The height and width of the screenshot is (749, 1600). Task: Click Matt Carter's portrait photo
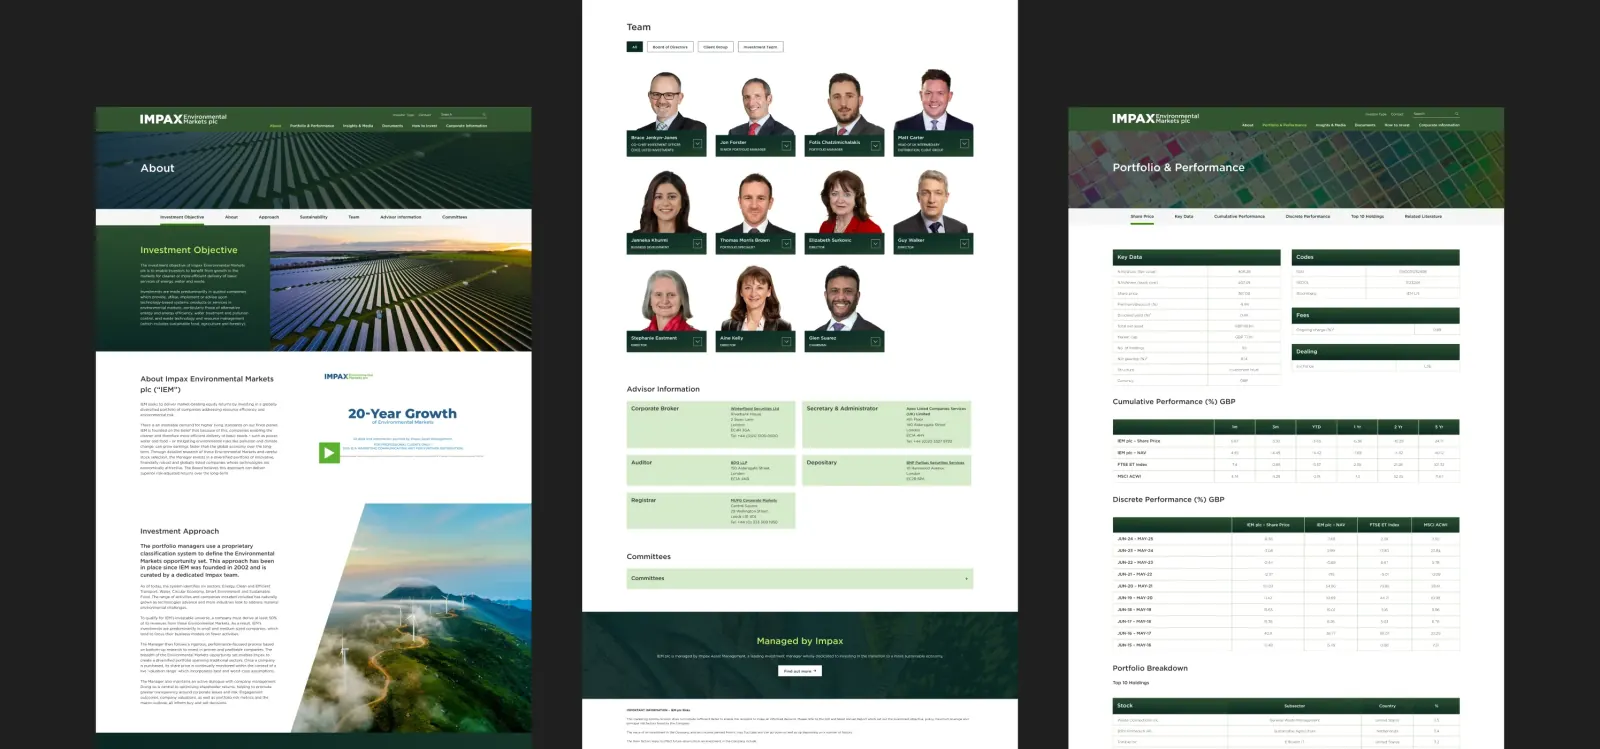(x=934, y=100)
